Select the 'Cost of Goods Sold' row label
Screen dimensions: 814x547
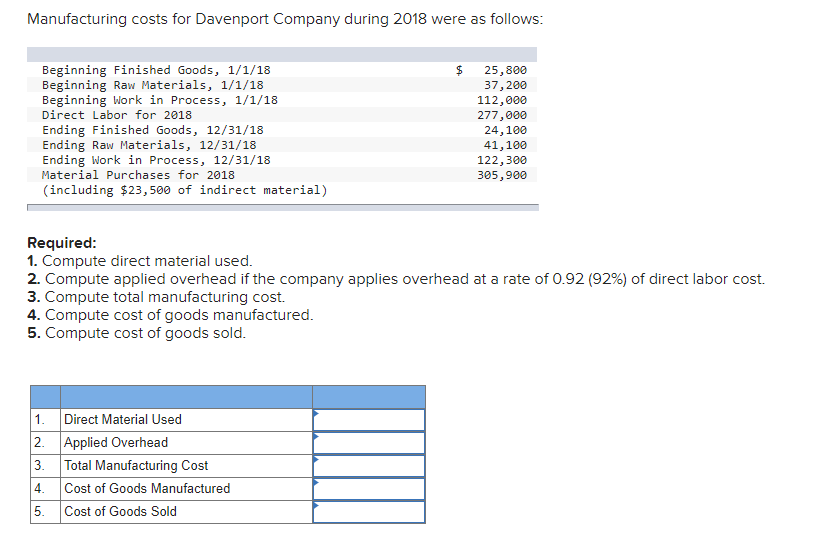tap(120, 511)
